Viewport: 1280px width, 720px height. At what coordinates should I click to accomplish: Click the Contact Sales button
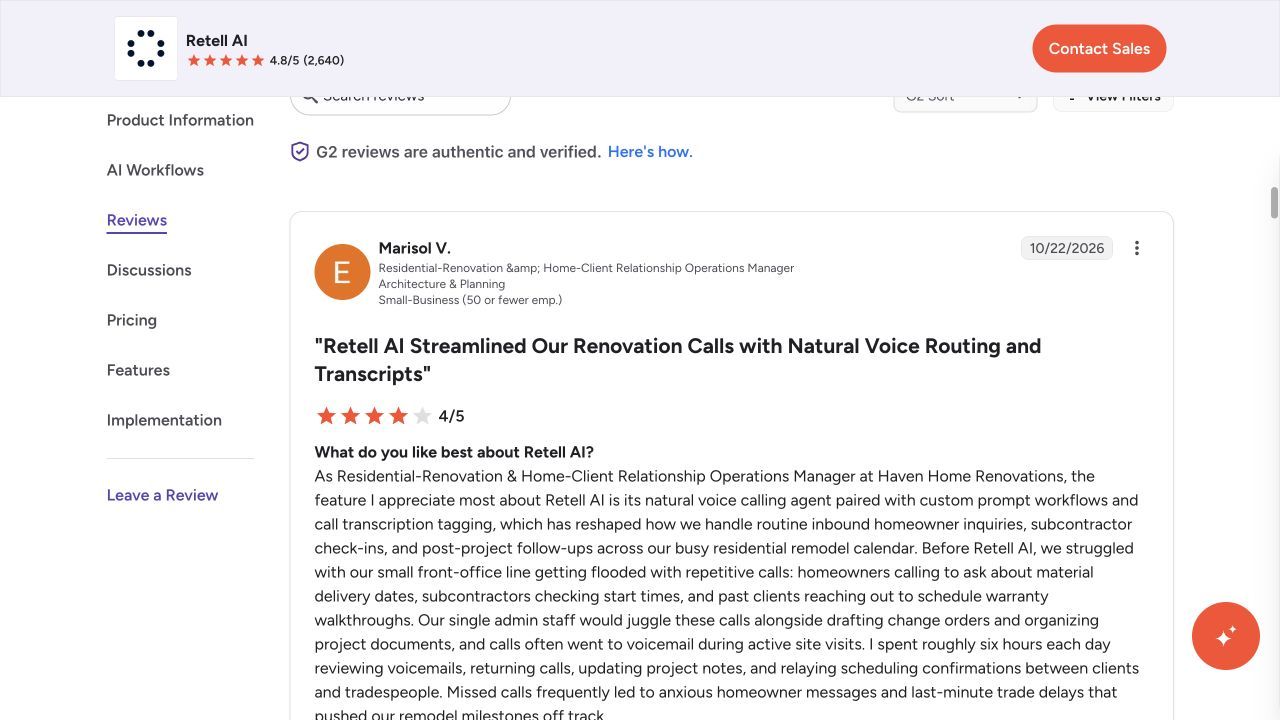1099,48
